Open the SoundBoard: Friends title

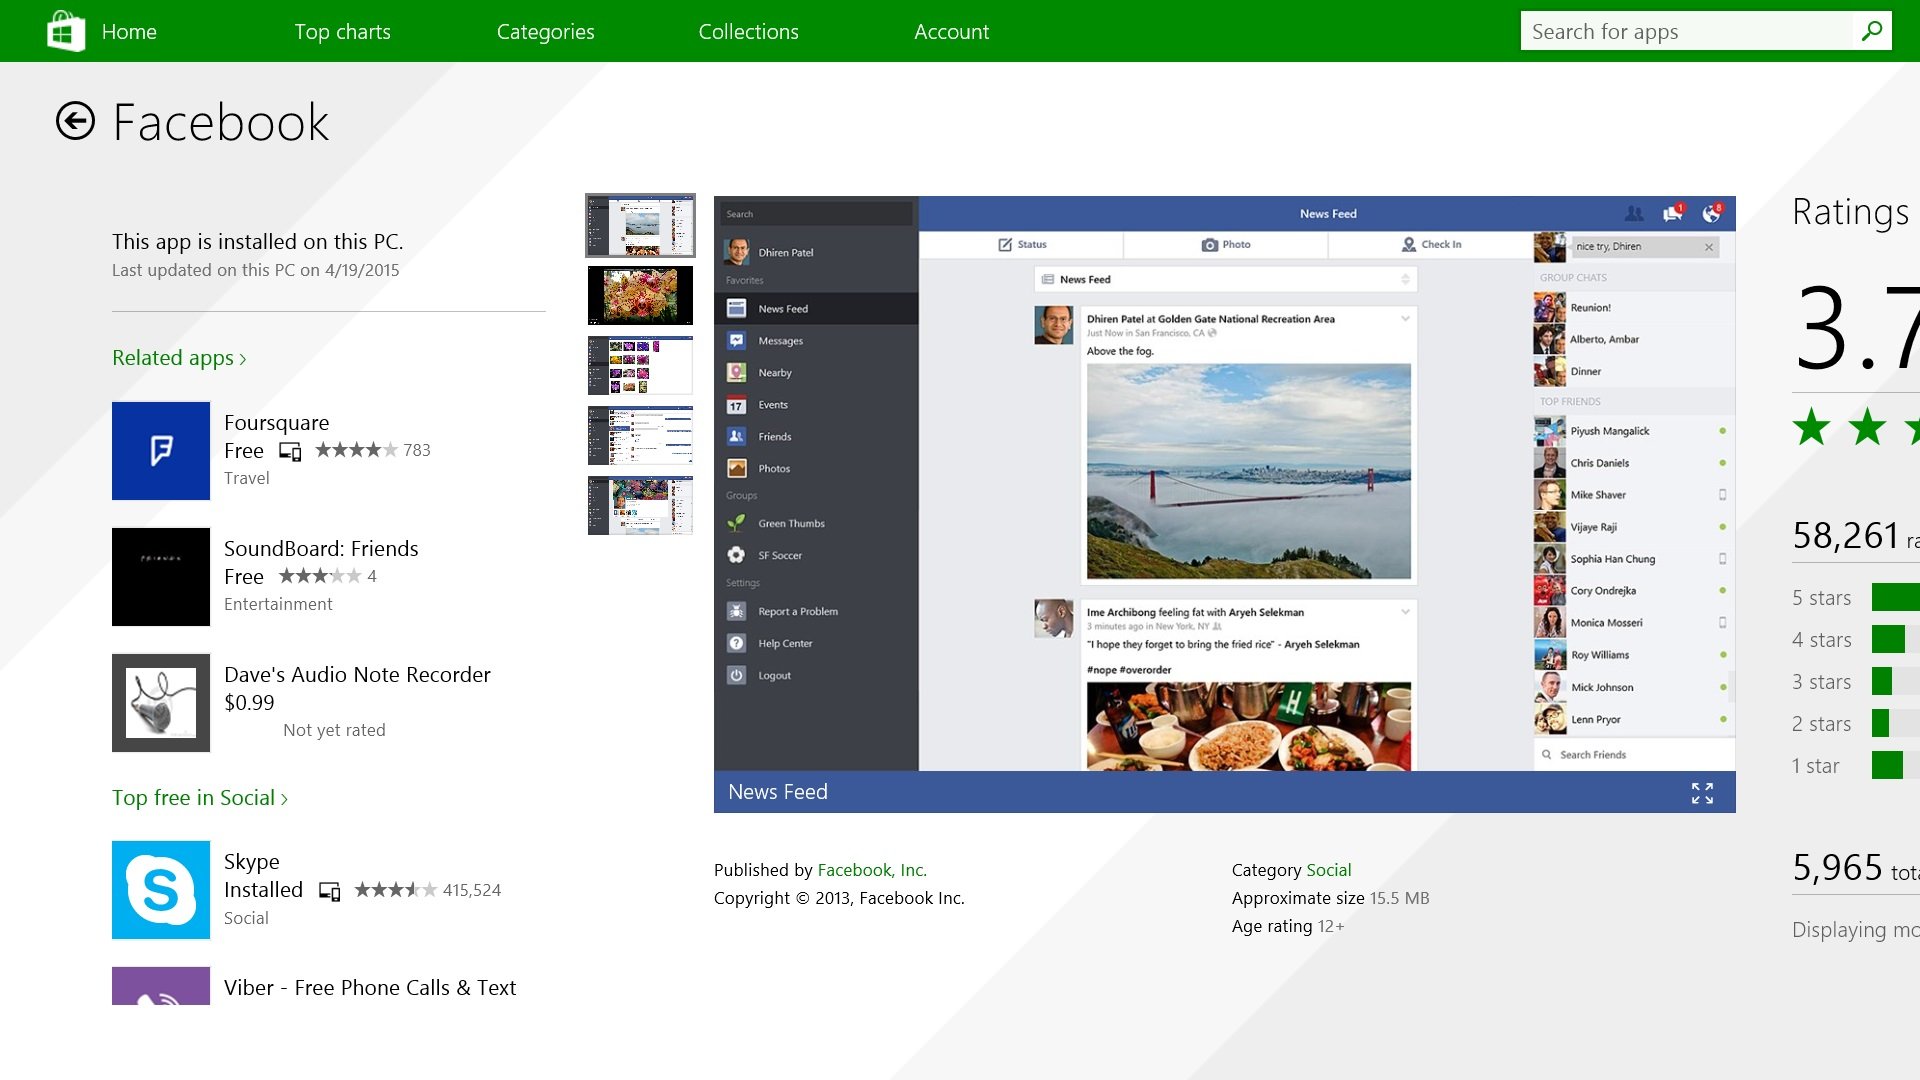[x=321, y=549]
